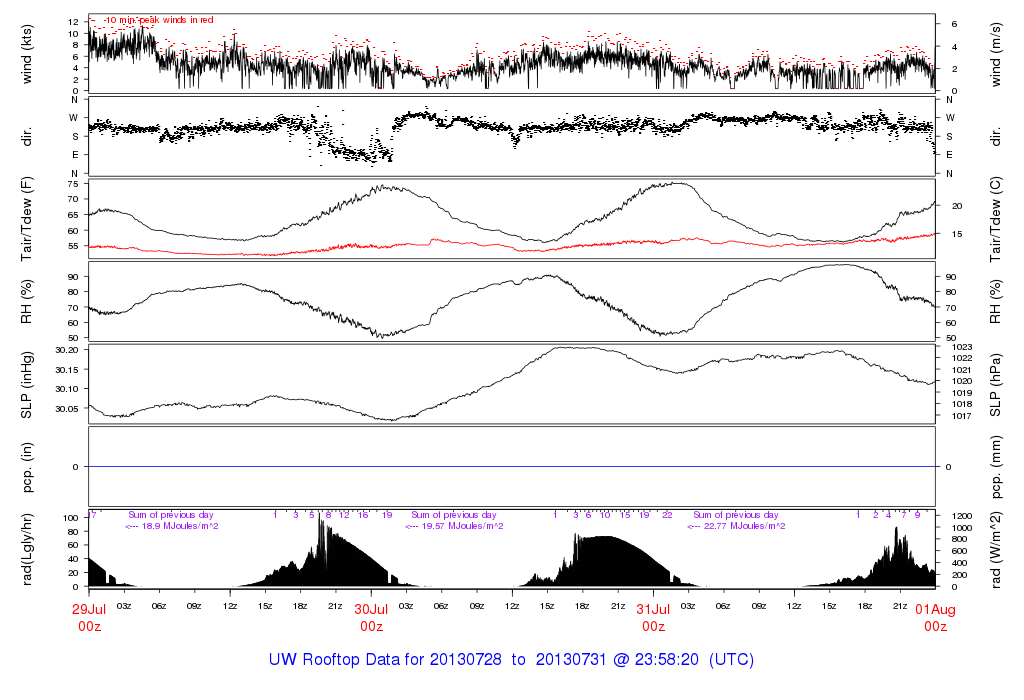The image size is (1024, 700).
Task: Click the 'Tair/Tdew (C)' axis label
Action: click(998, 218)
